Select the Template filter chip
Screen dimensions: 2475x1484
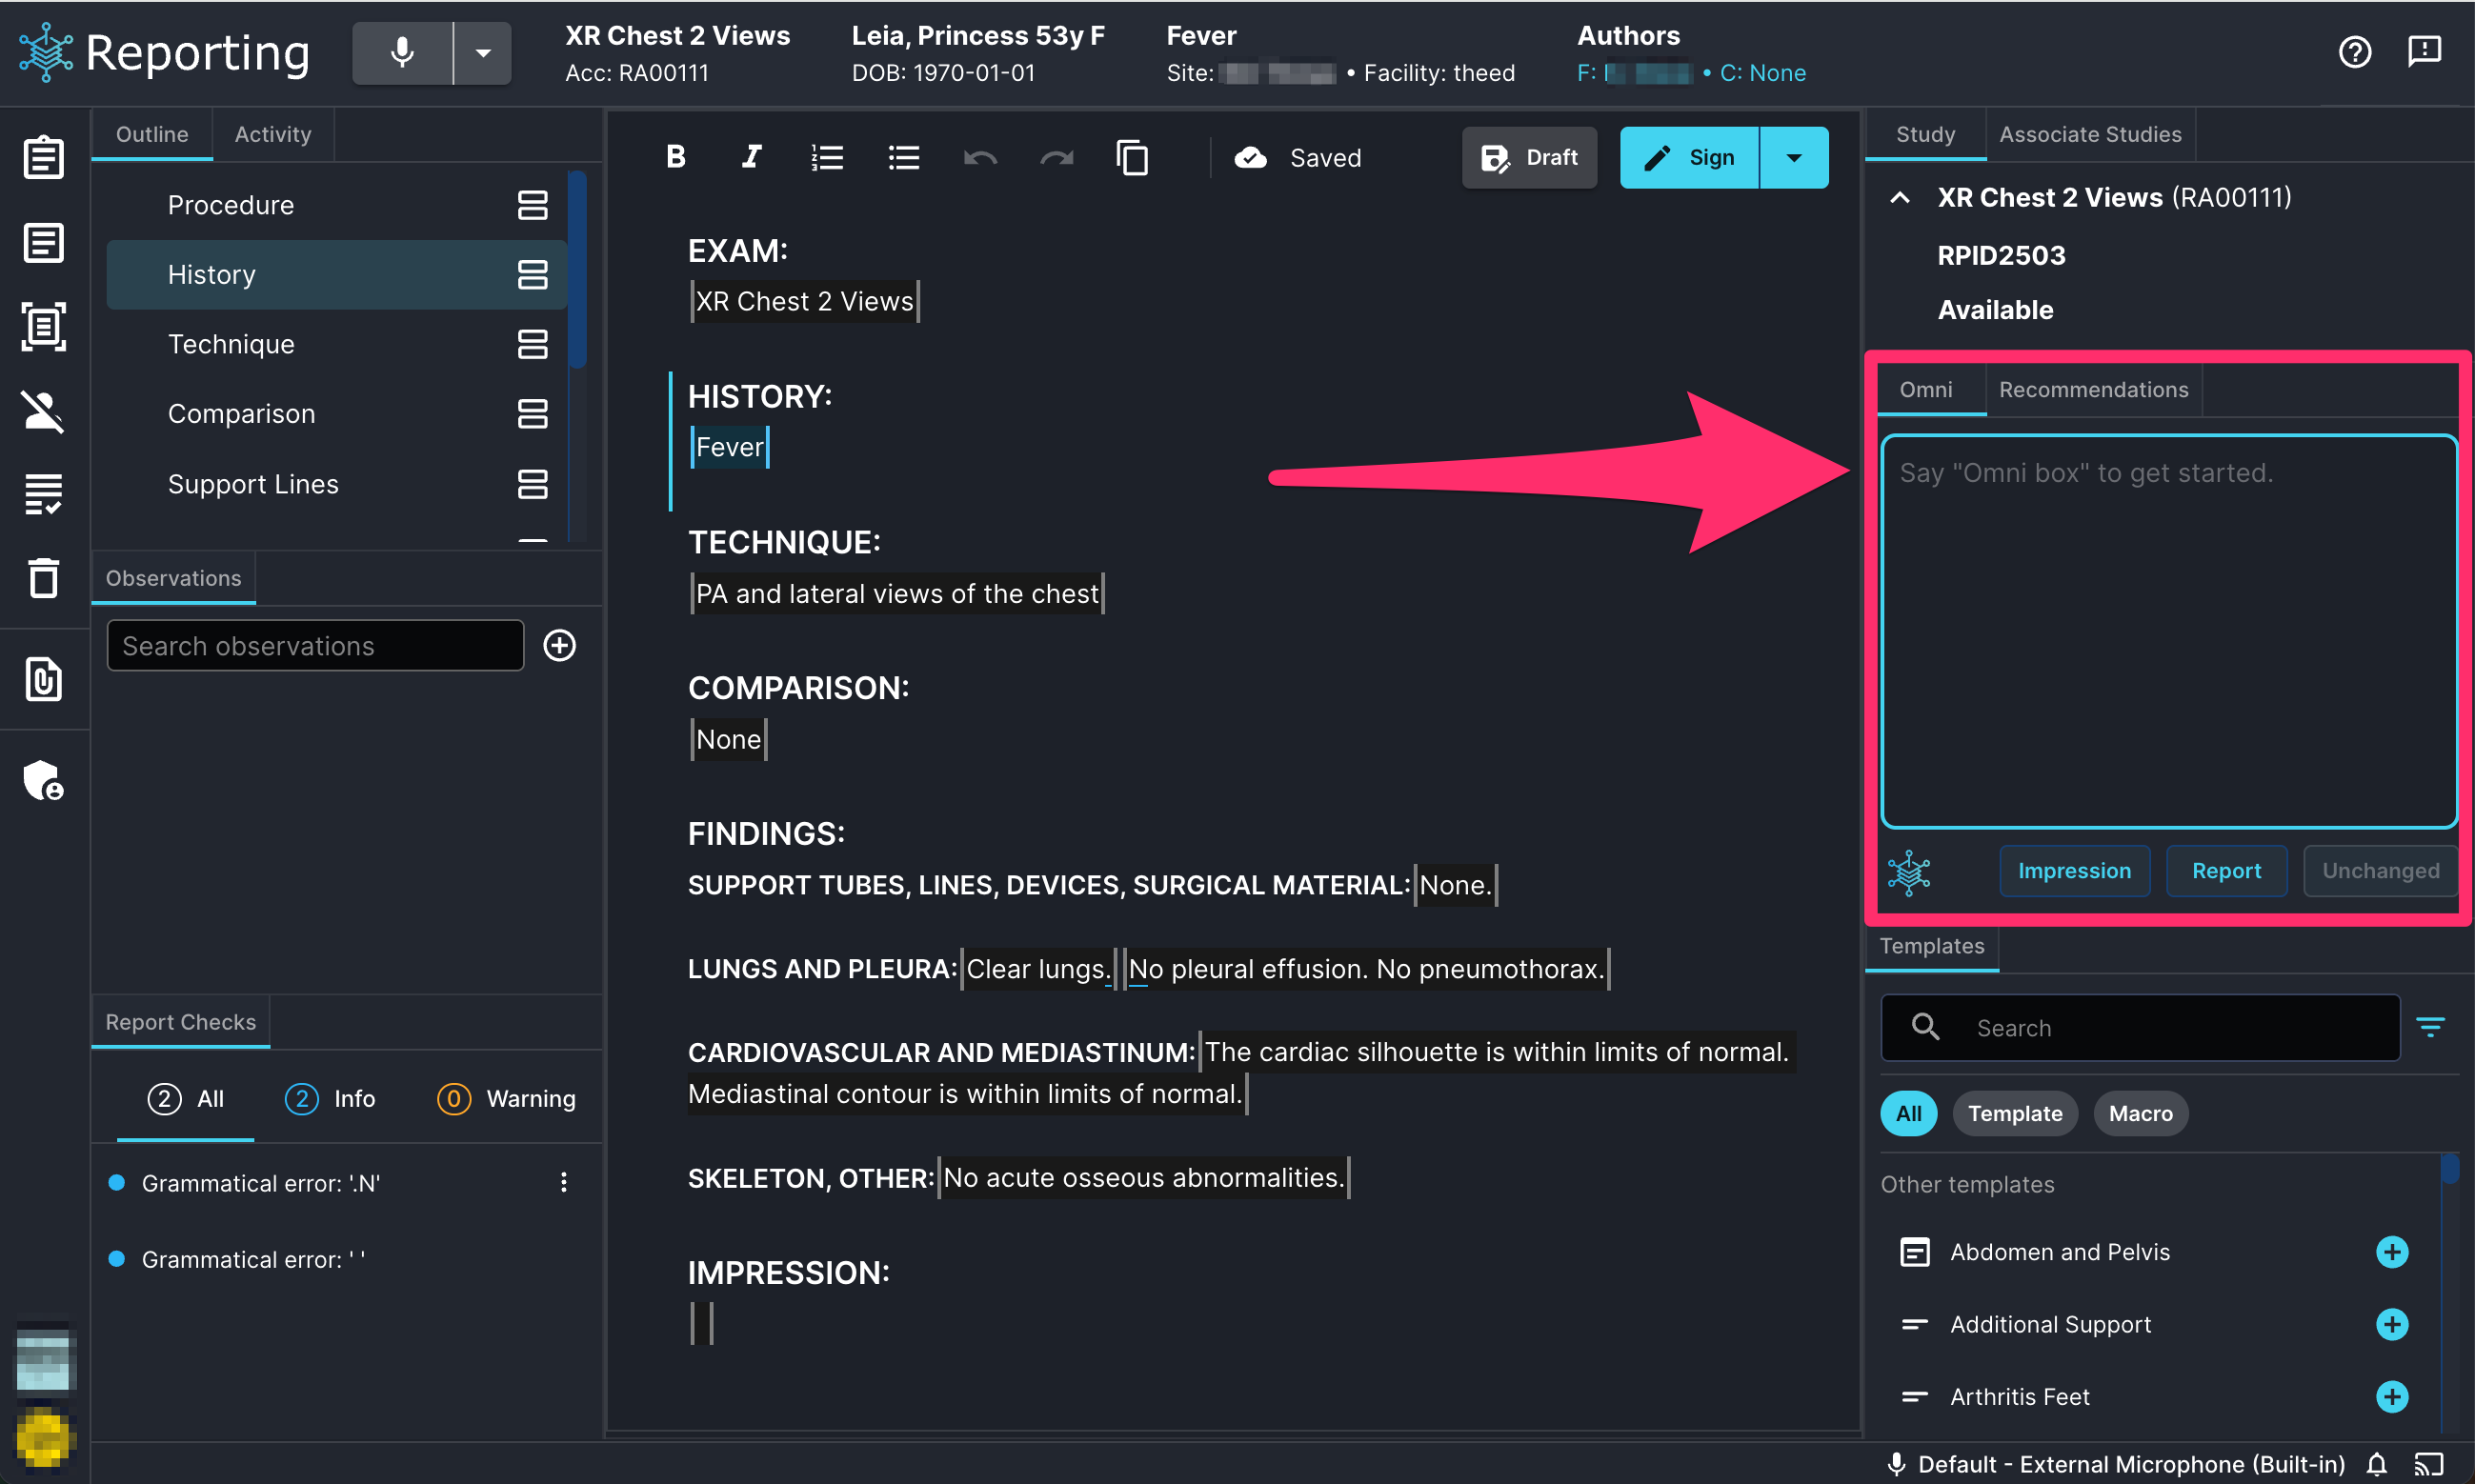[x=2015, y=1113]
